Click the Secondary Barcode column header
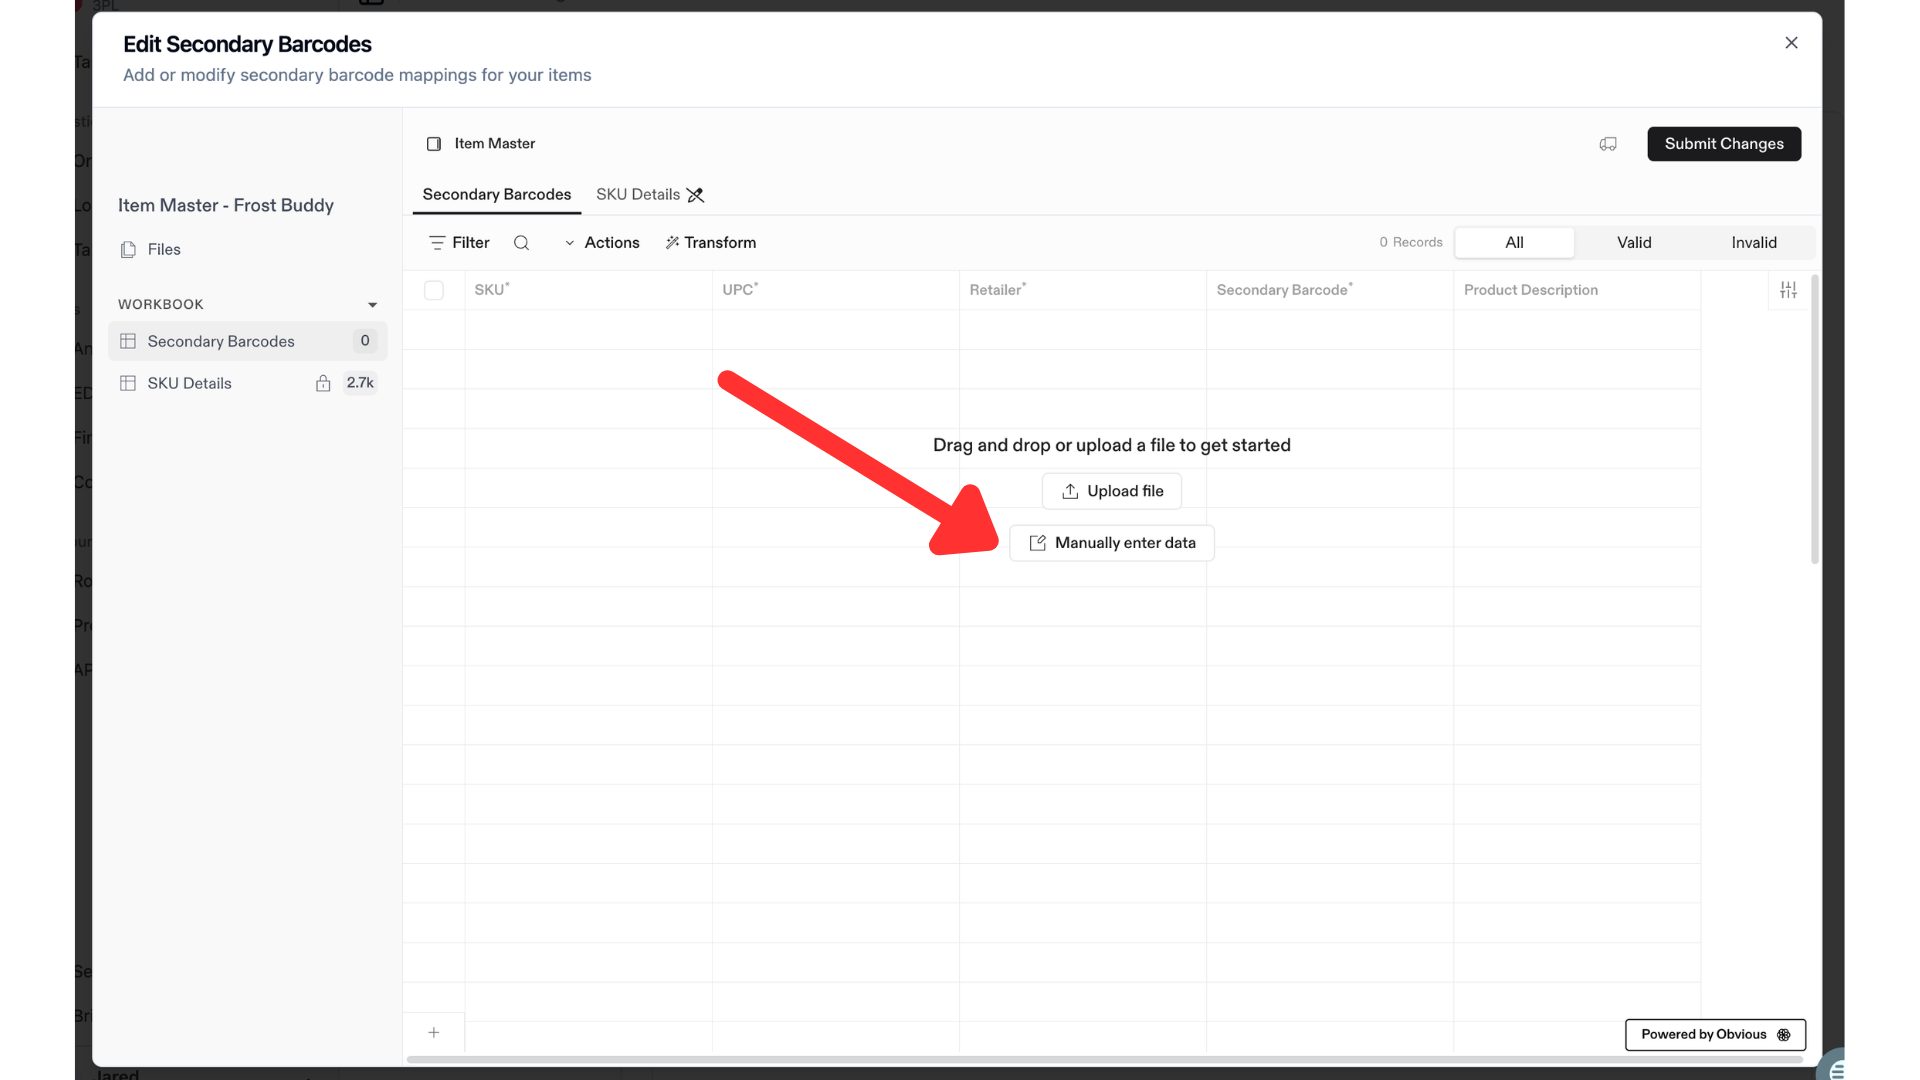 coord(1329,290)
